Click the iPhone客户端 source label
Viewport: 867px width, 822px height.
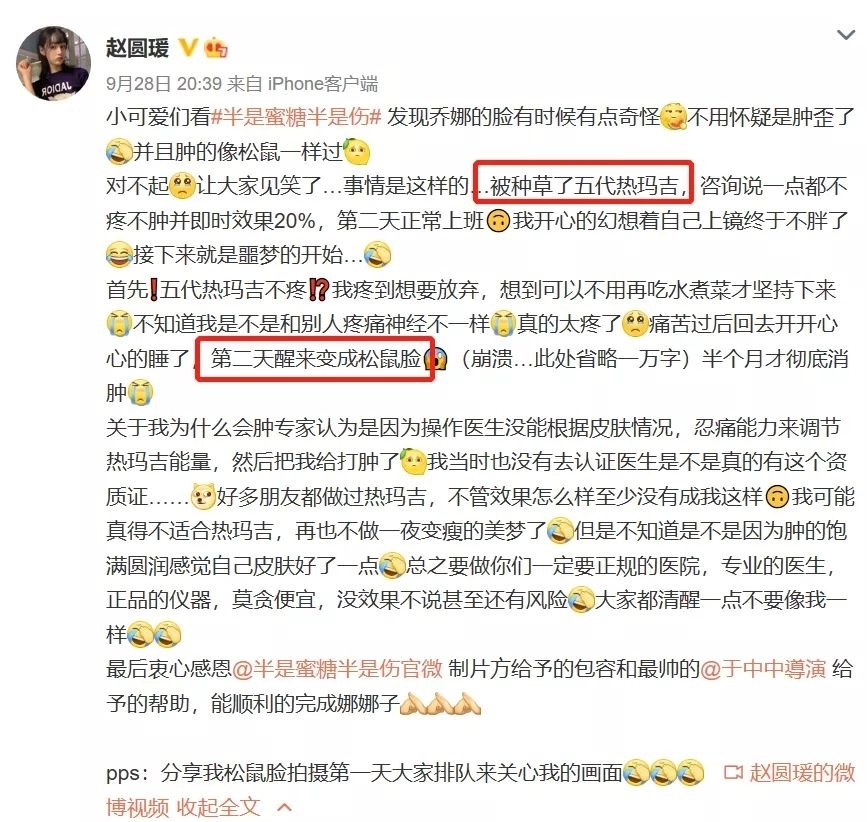coord(323,84)
